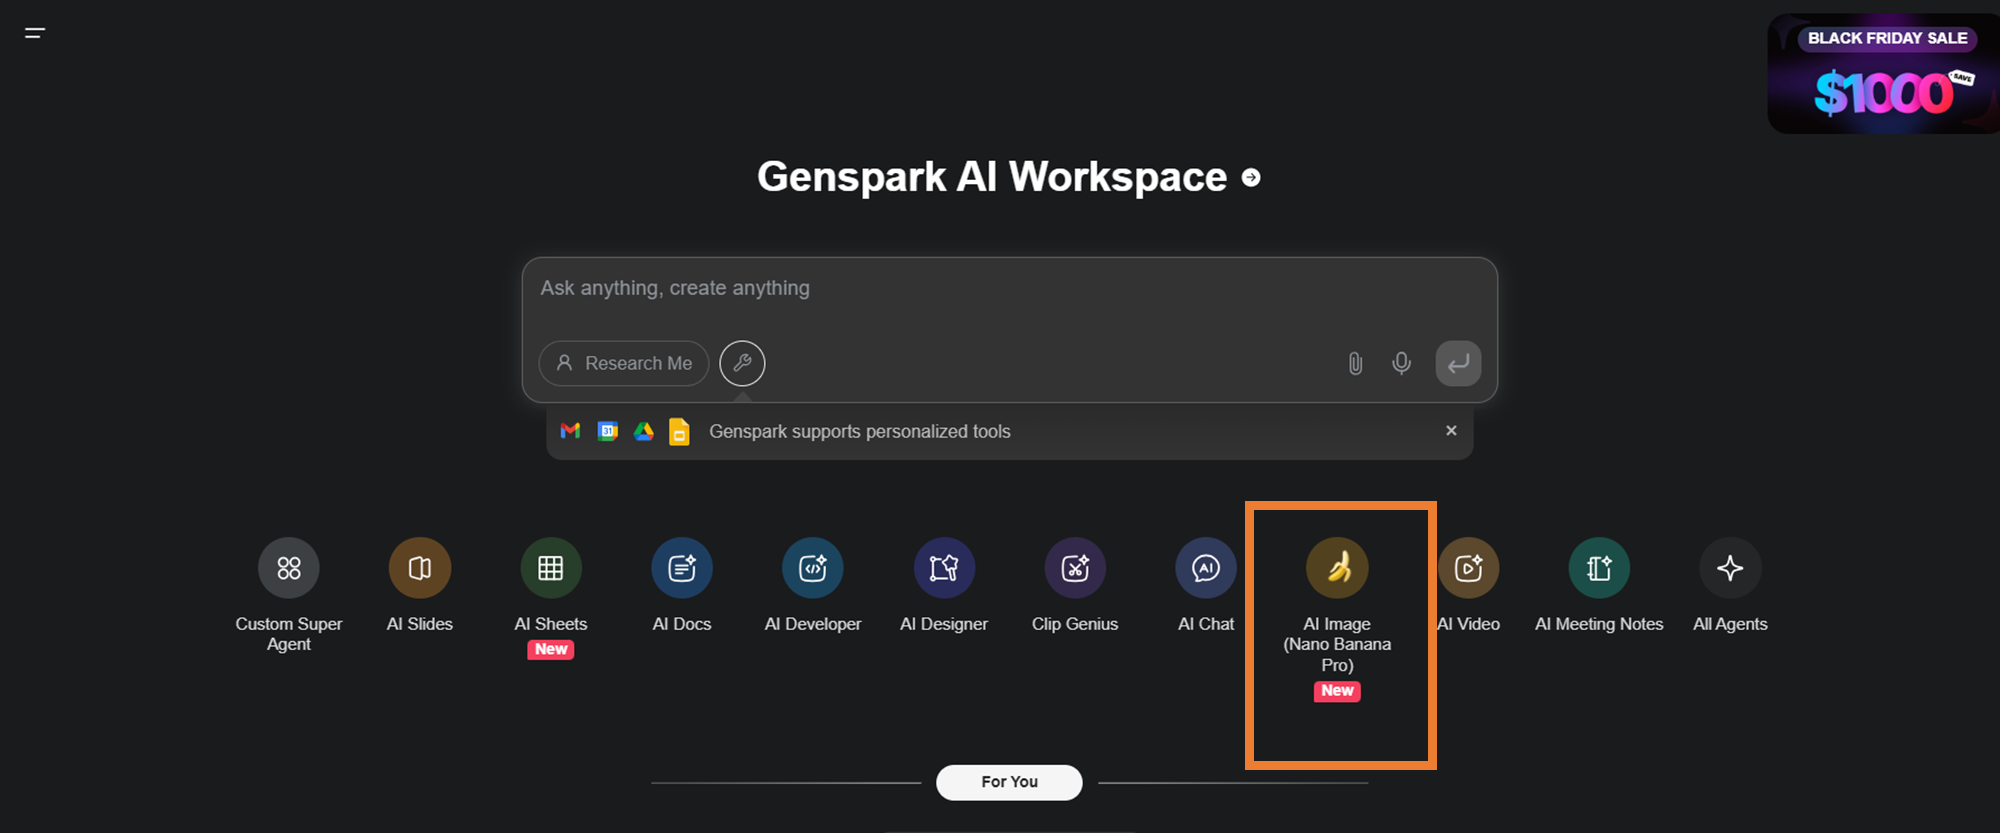The width and height of the screenshot is (2000, 833).
Task: Select AI Image Nano Banana Pro
Action: point(1337,568)
